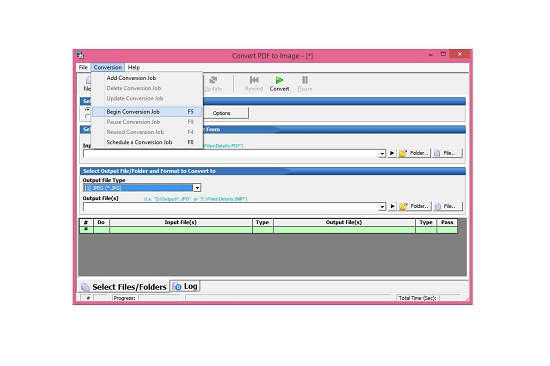The height and width of the screenshot is (366, 550).
Task: Click the Pass column header
Action: click(447, 222)
